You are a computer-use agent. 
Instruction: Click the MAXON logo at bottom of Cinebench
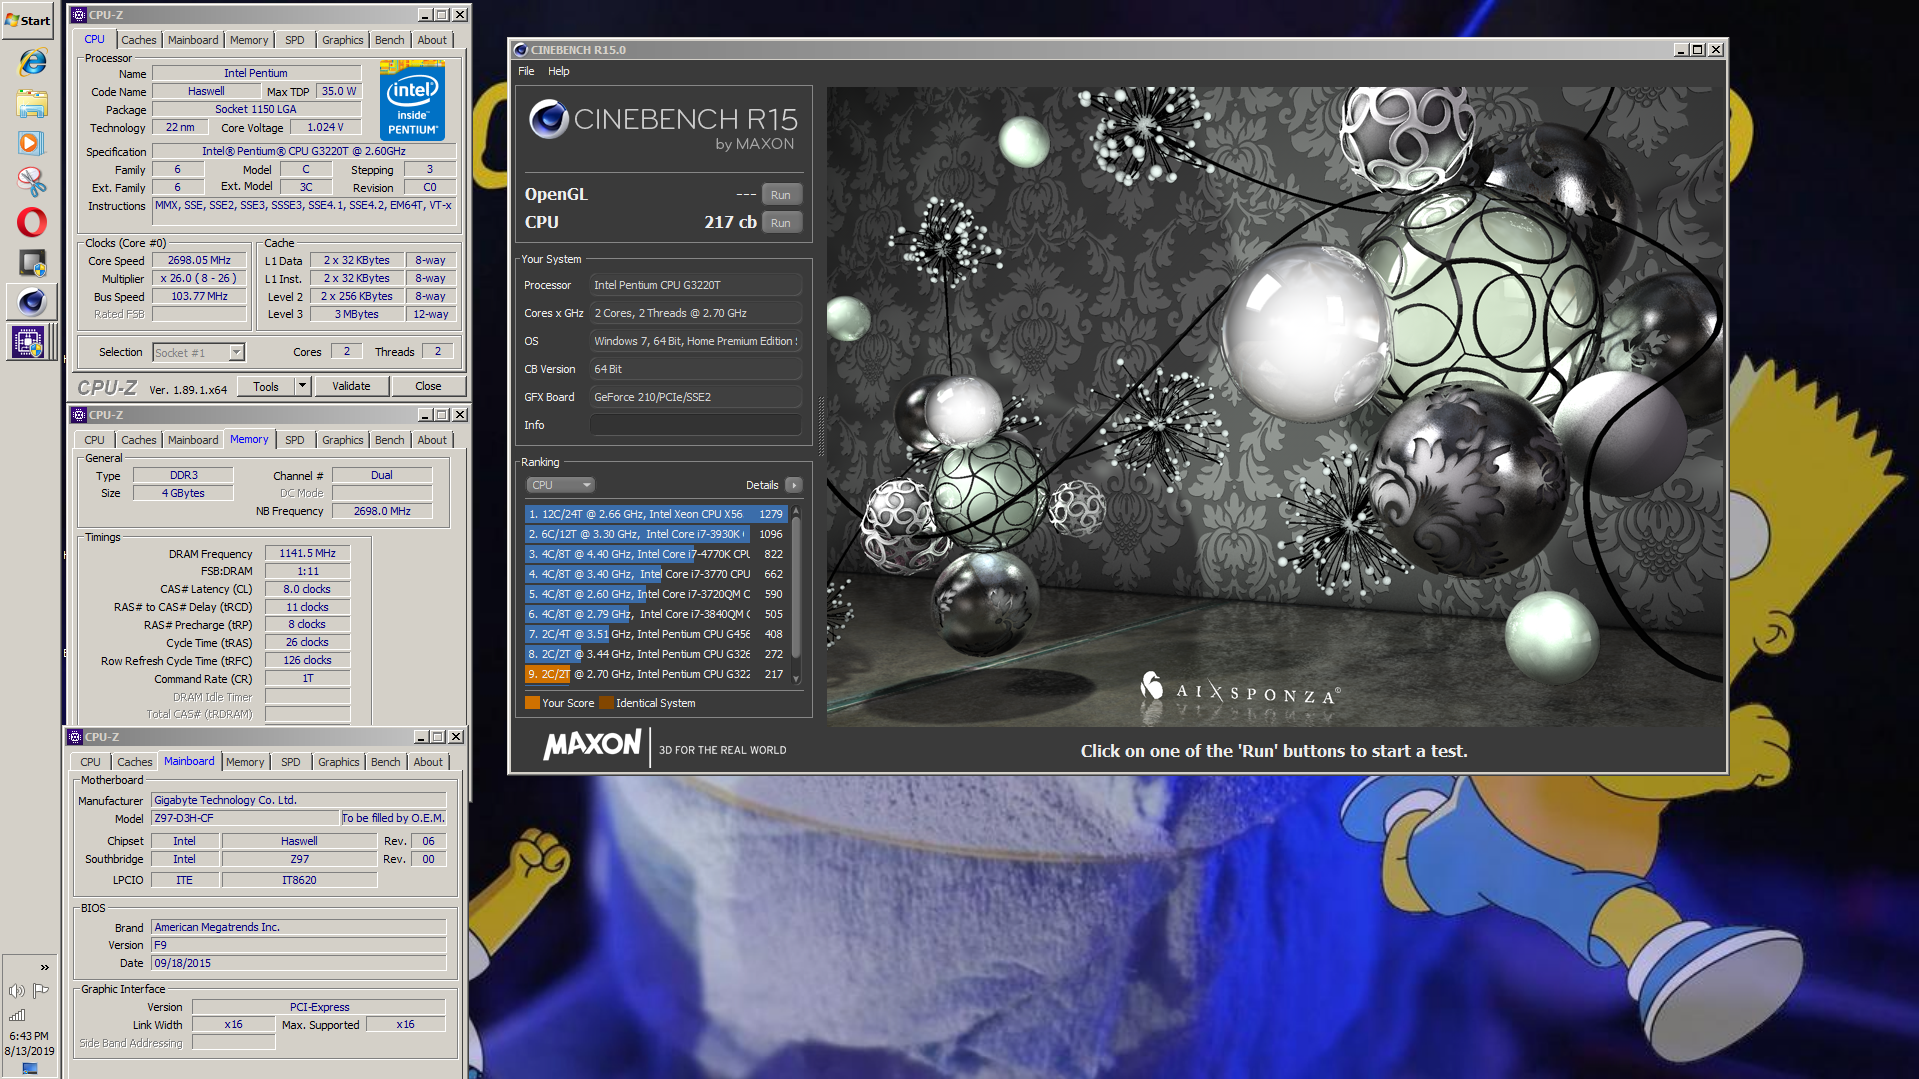pyautogui.click(x=592, y=745)
